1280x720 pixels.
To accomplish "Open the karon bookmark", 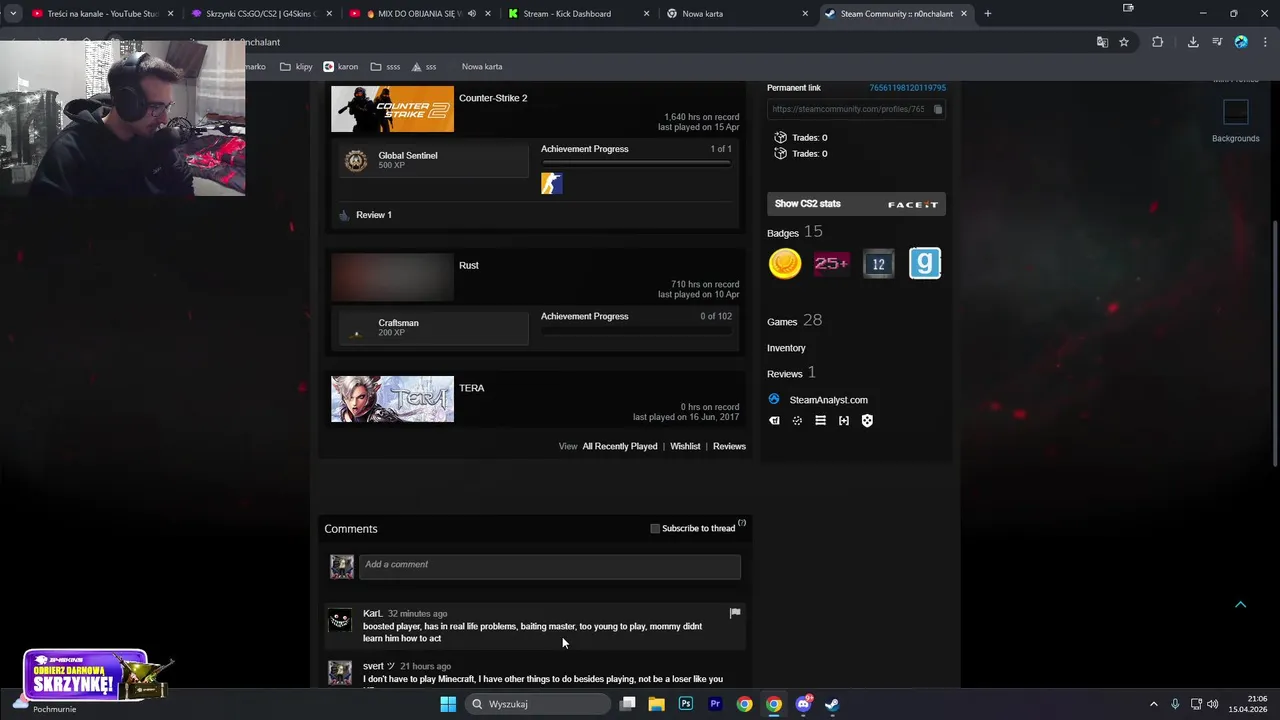I will (340, 67).
